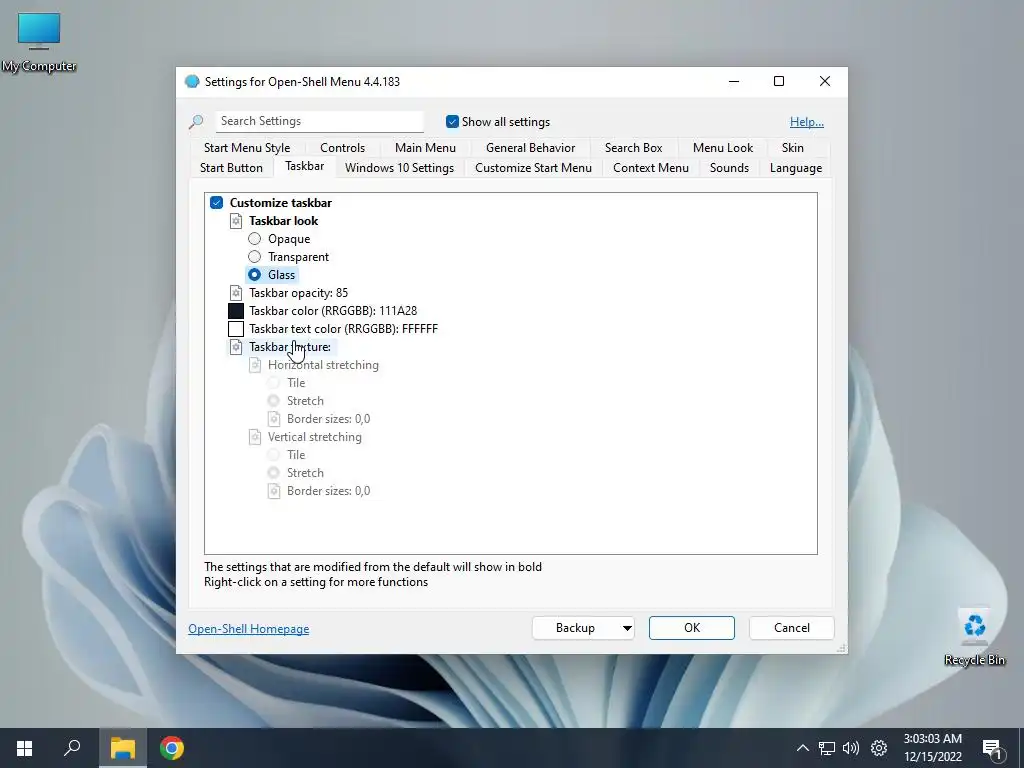Open notification center icon
Screen dimensions: 1024x768
(993, 748)
